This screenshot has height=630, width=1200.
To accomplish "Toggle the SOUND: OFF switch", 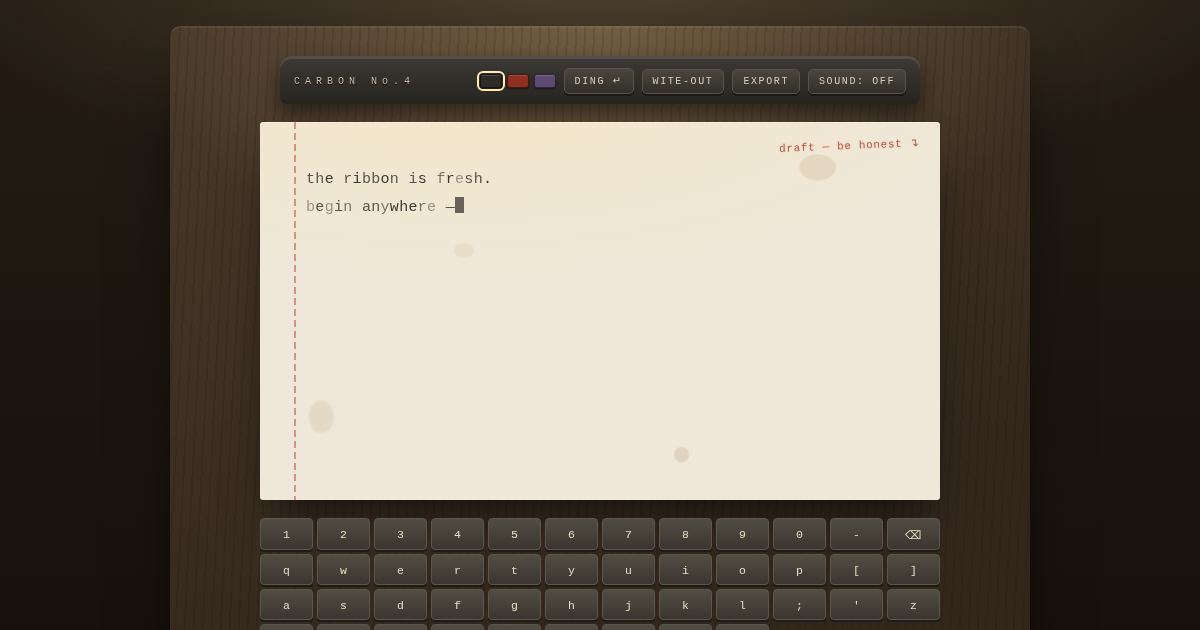I will [857, 81].
